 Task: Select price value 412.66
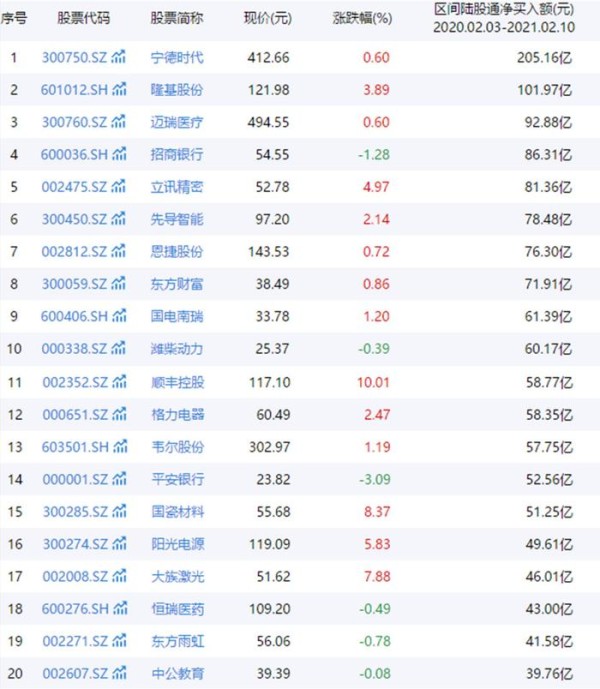[x=268, y=58]
